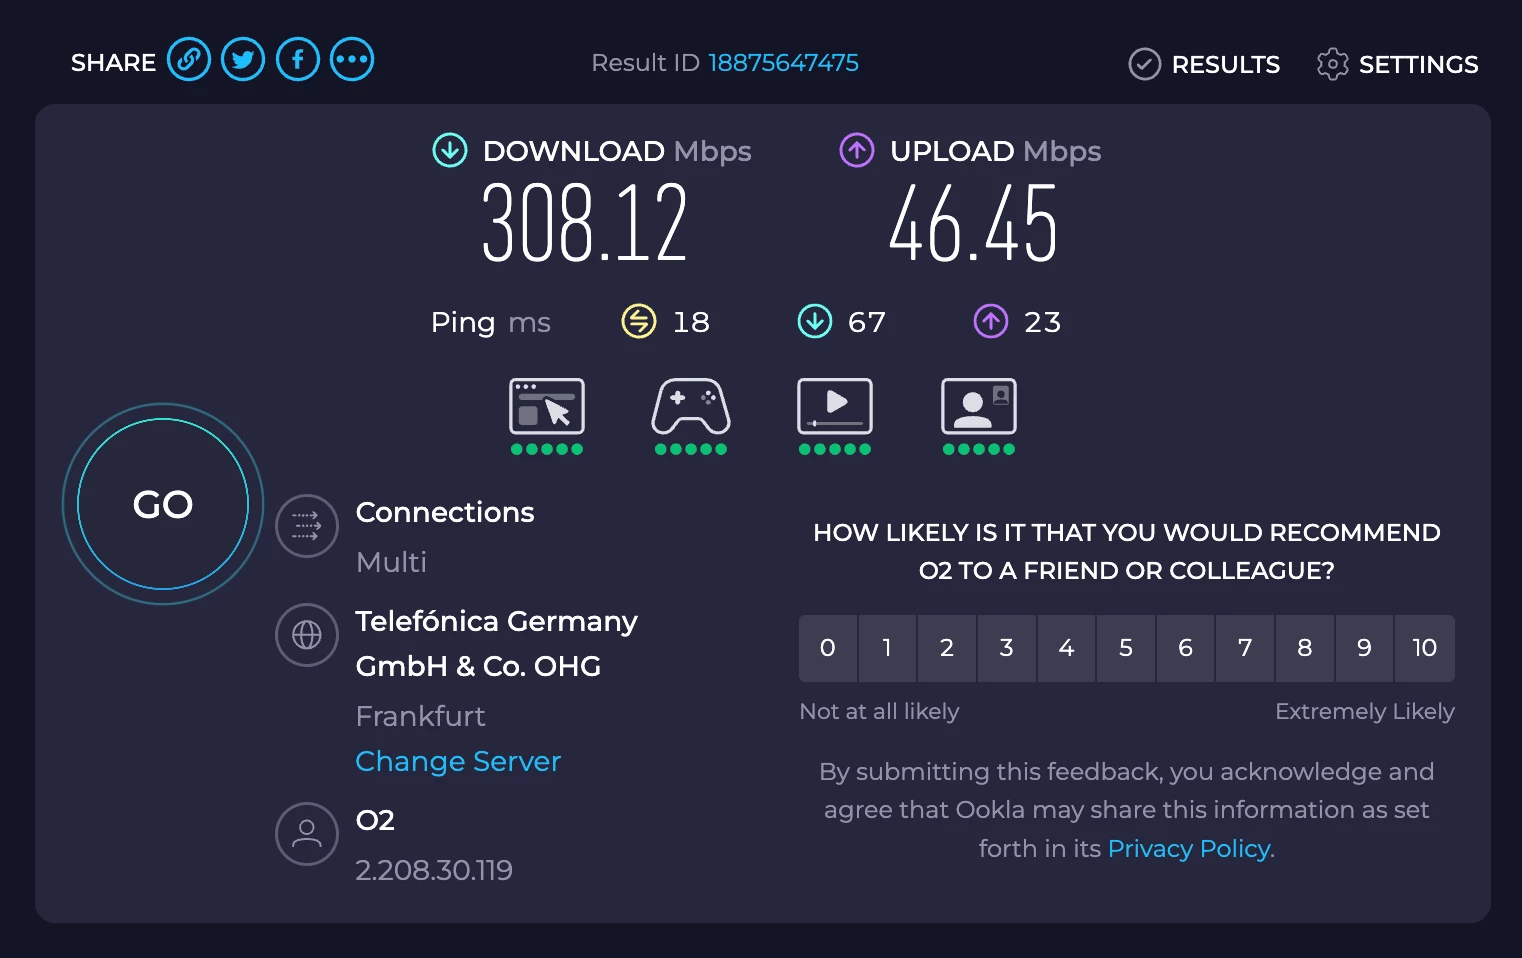Viewport: 1522px width, 958px height.
Task: Open the Privacy Policy link
Action: (1190, 849)
